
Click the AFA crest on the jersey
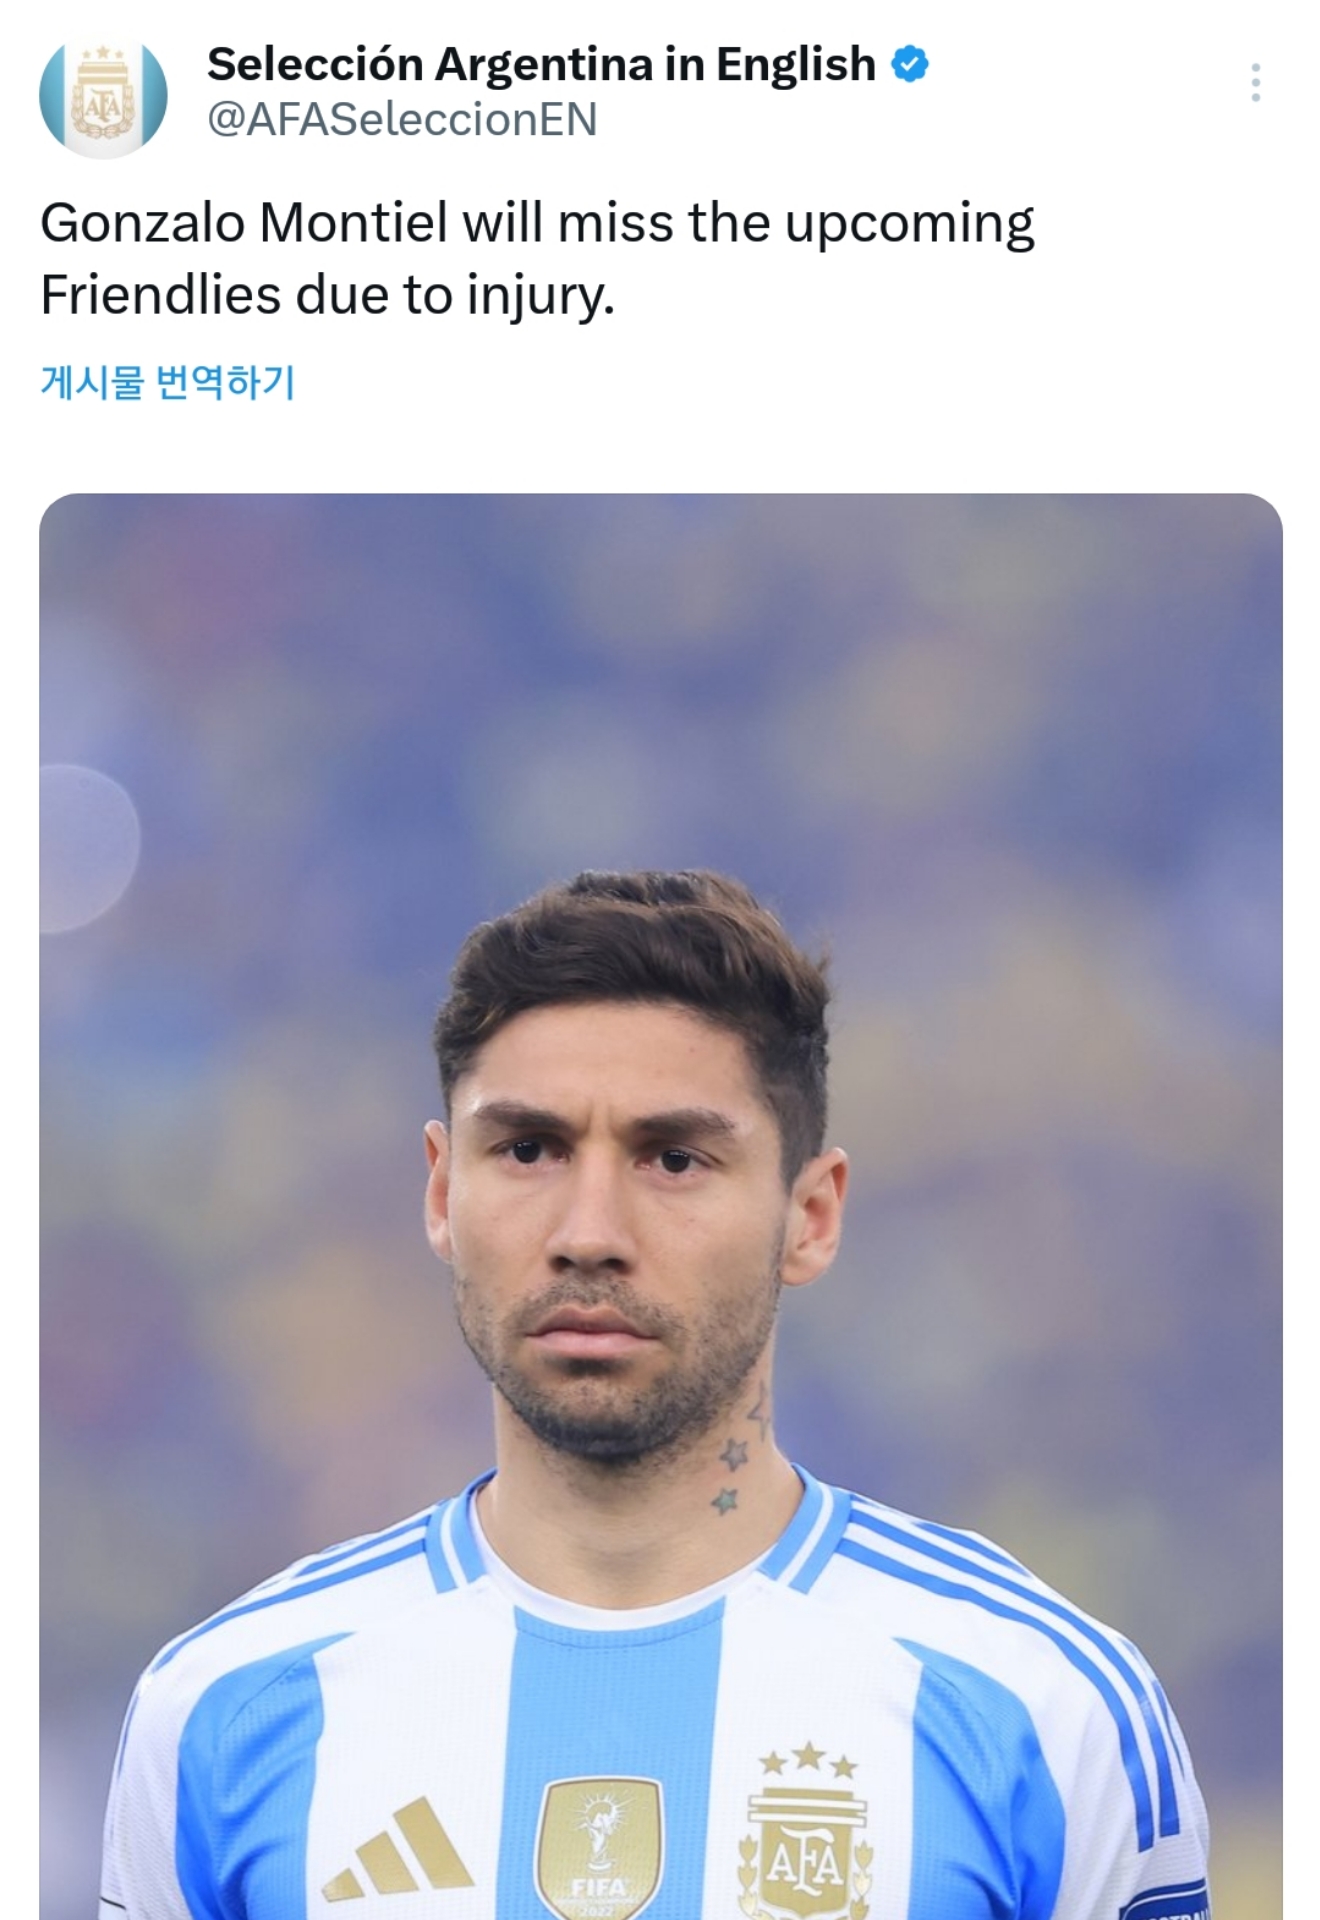(806, 1857)
